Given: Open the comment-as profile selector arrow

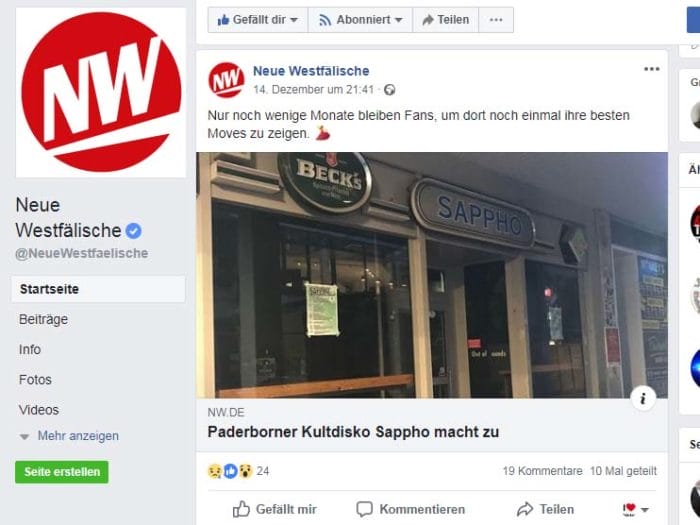Looking at the screenshot, I should tap(636, 509).
